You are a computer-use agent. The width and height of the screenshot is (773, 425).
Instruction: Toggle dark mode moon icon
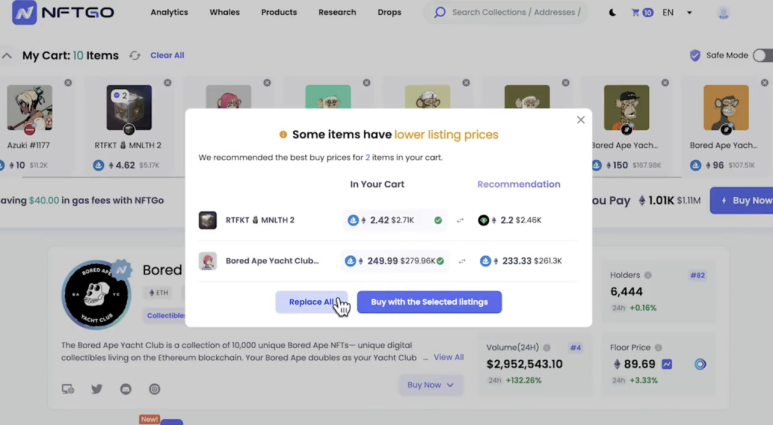(x=612, y=13)
